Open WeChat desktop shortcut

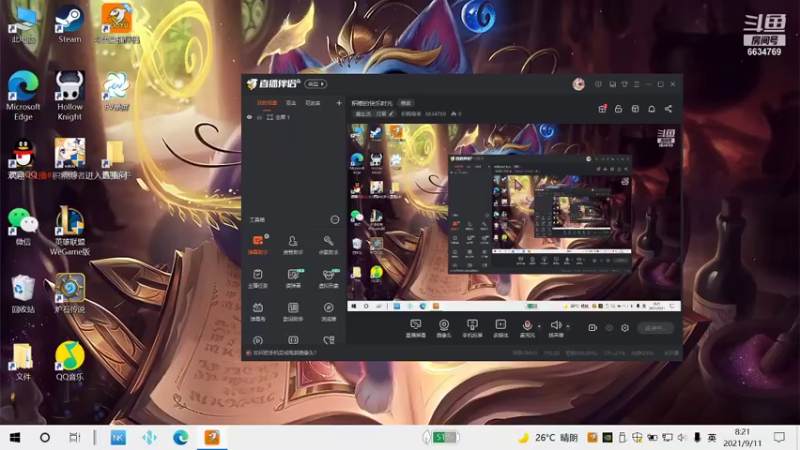tap(23, 226)
